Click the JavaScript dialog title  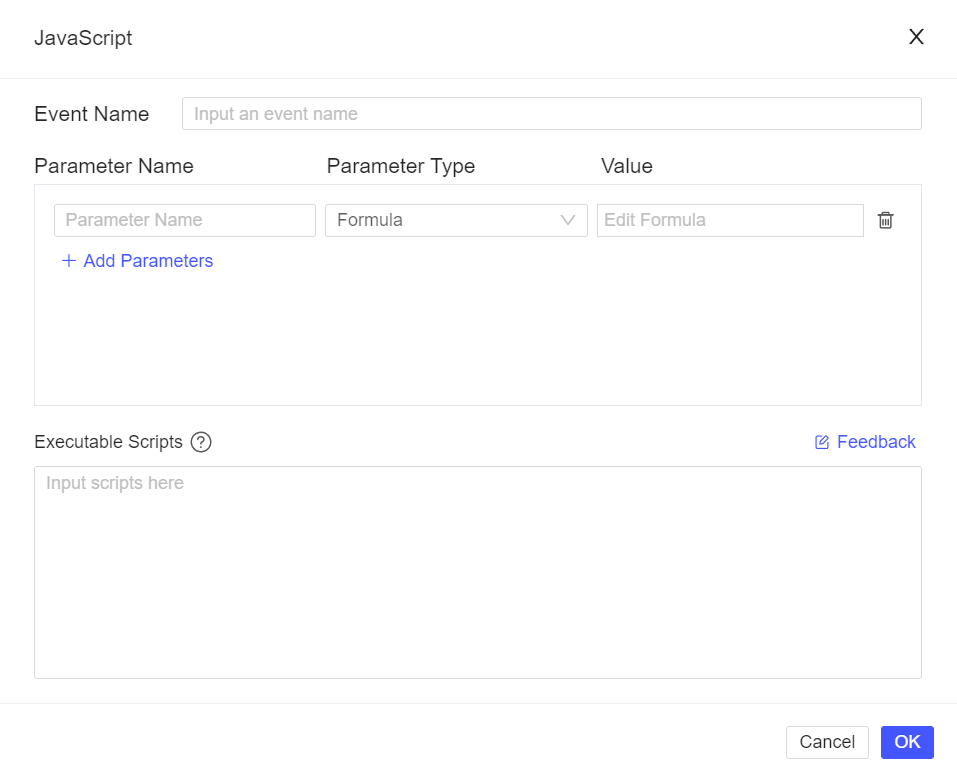coord(84,38)
